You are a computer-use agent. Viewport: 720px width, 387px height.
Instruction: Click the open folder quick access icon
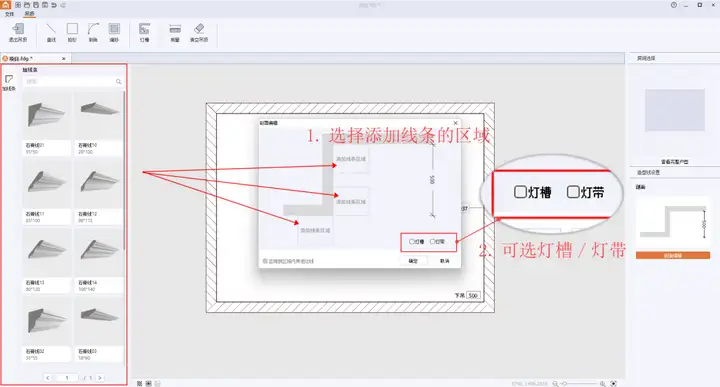[27, 5]
